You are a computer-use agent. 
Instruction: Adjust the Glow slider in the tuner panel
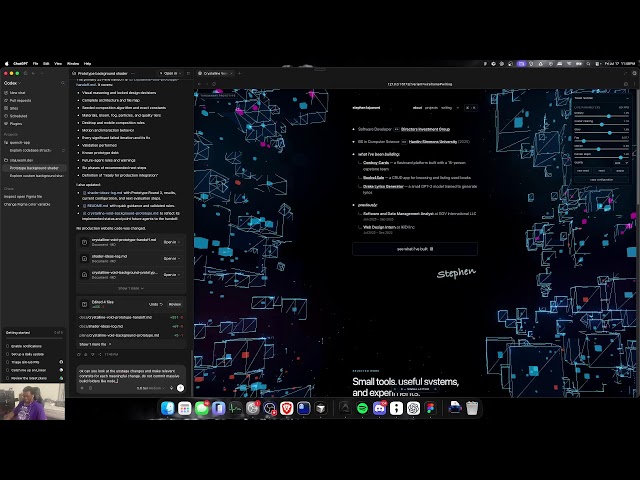(x=602, y=133)
